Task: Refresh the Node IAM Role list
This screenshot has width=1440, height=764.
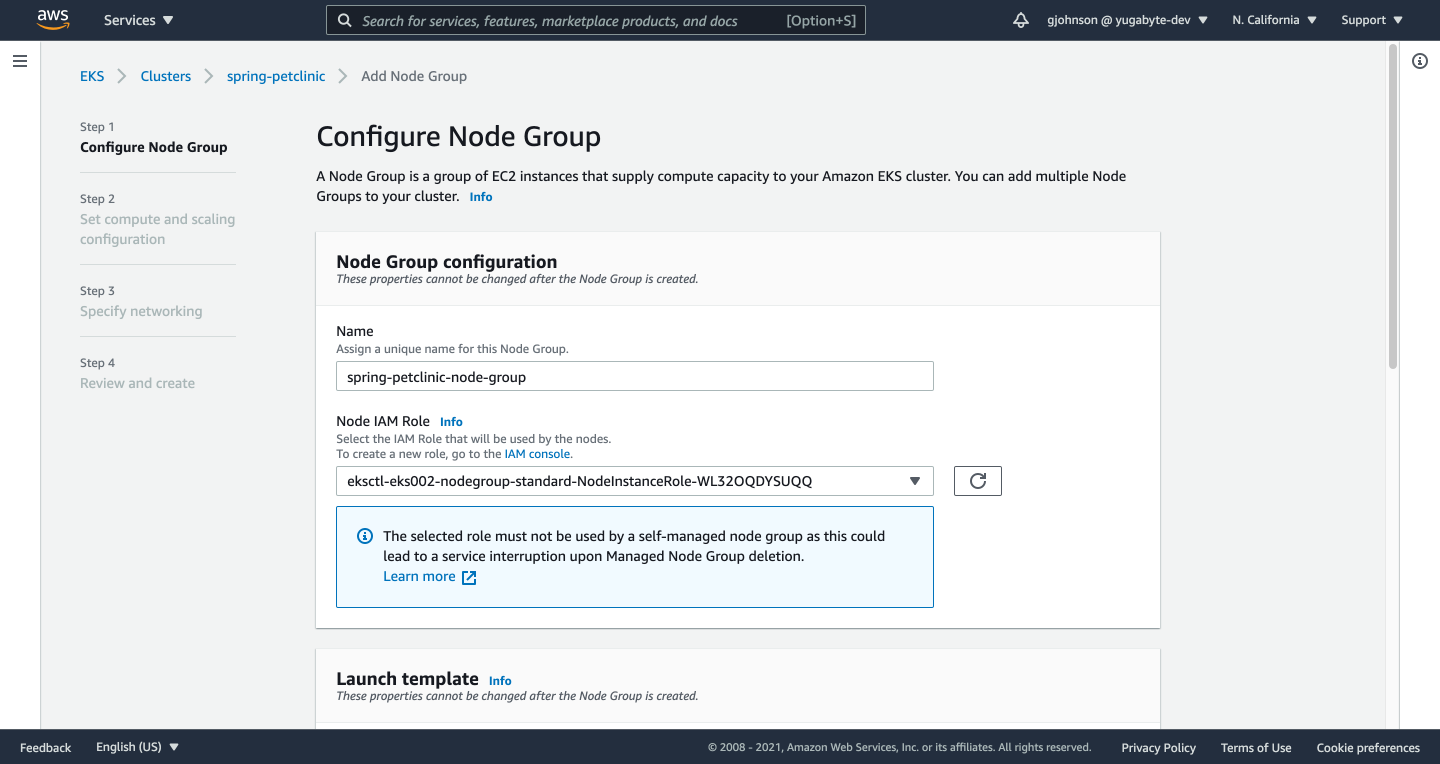Action: click(977, 481)
